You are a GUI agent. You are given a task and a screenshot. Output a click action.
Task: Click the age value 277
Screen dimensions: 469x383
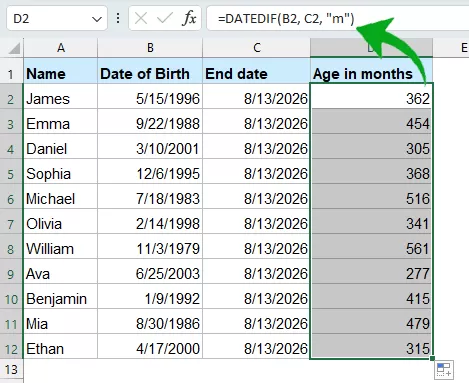(371, 271)
